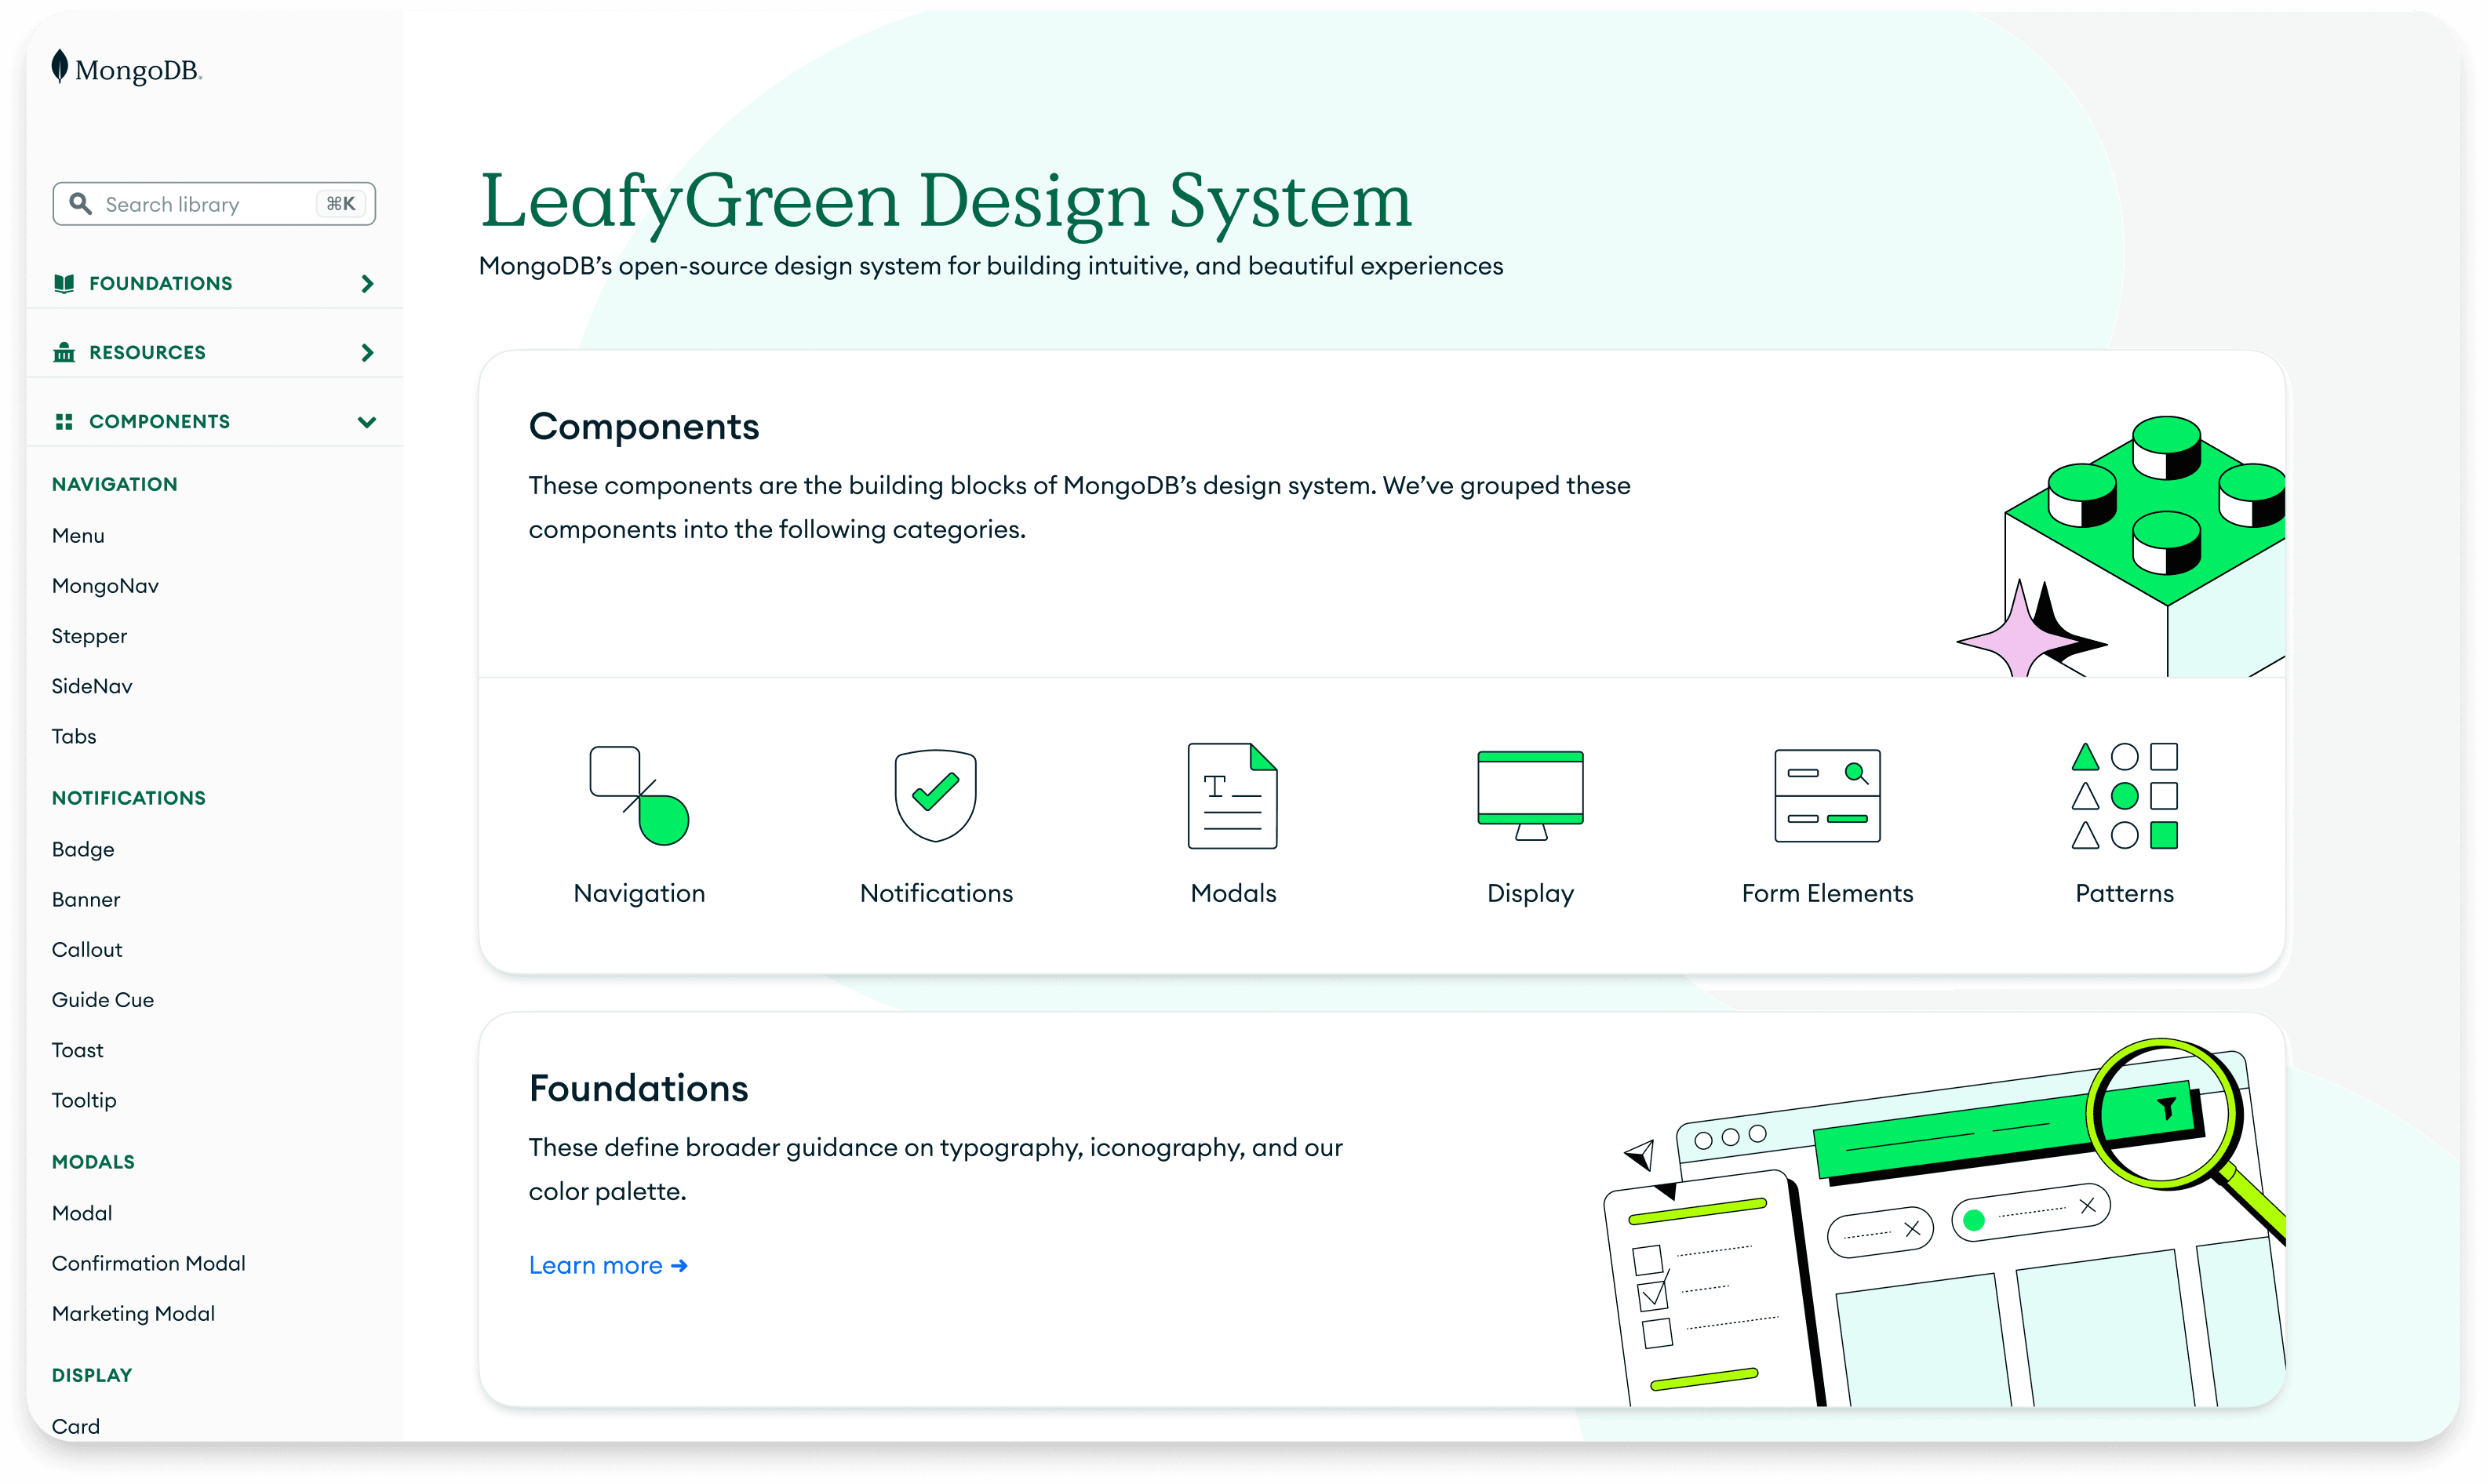
Task: Click the search magnifier icon
Action: click(x=80, y=204)
